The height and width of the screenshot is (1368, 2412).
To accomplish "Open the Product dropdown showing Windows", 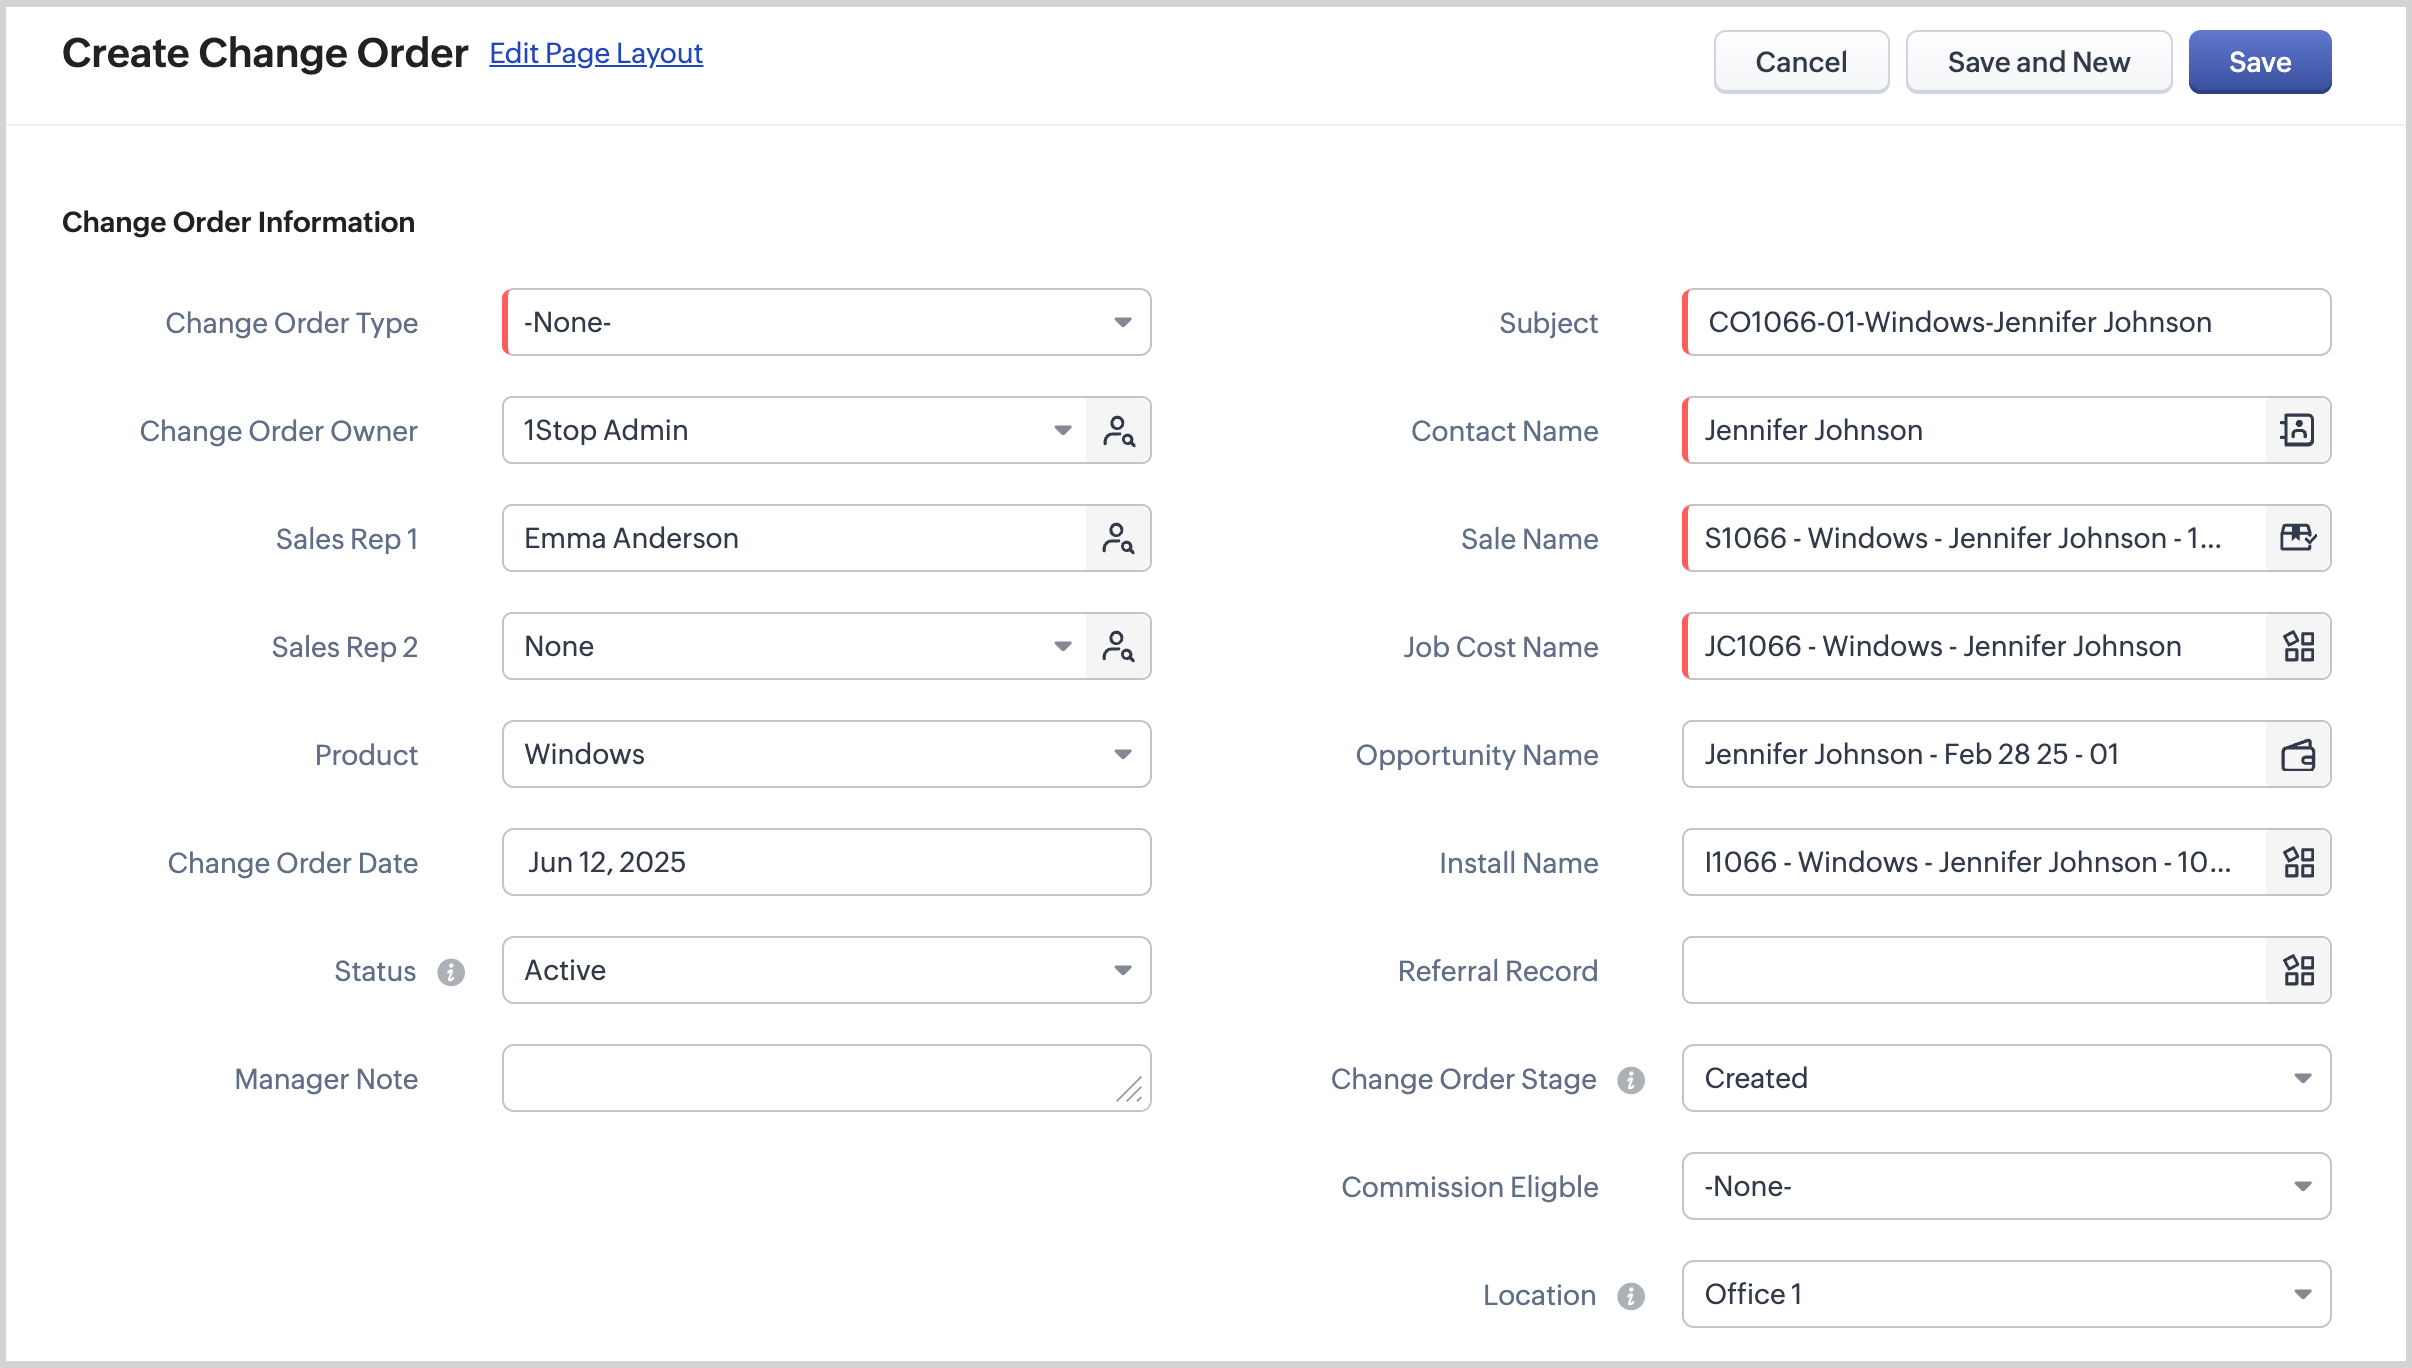I will click(x=826, y=755).
